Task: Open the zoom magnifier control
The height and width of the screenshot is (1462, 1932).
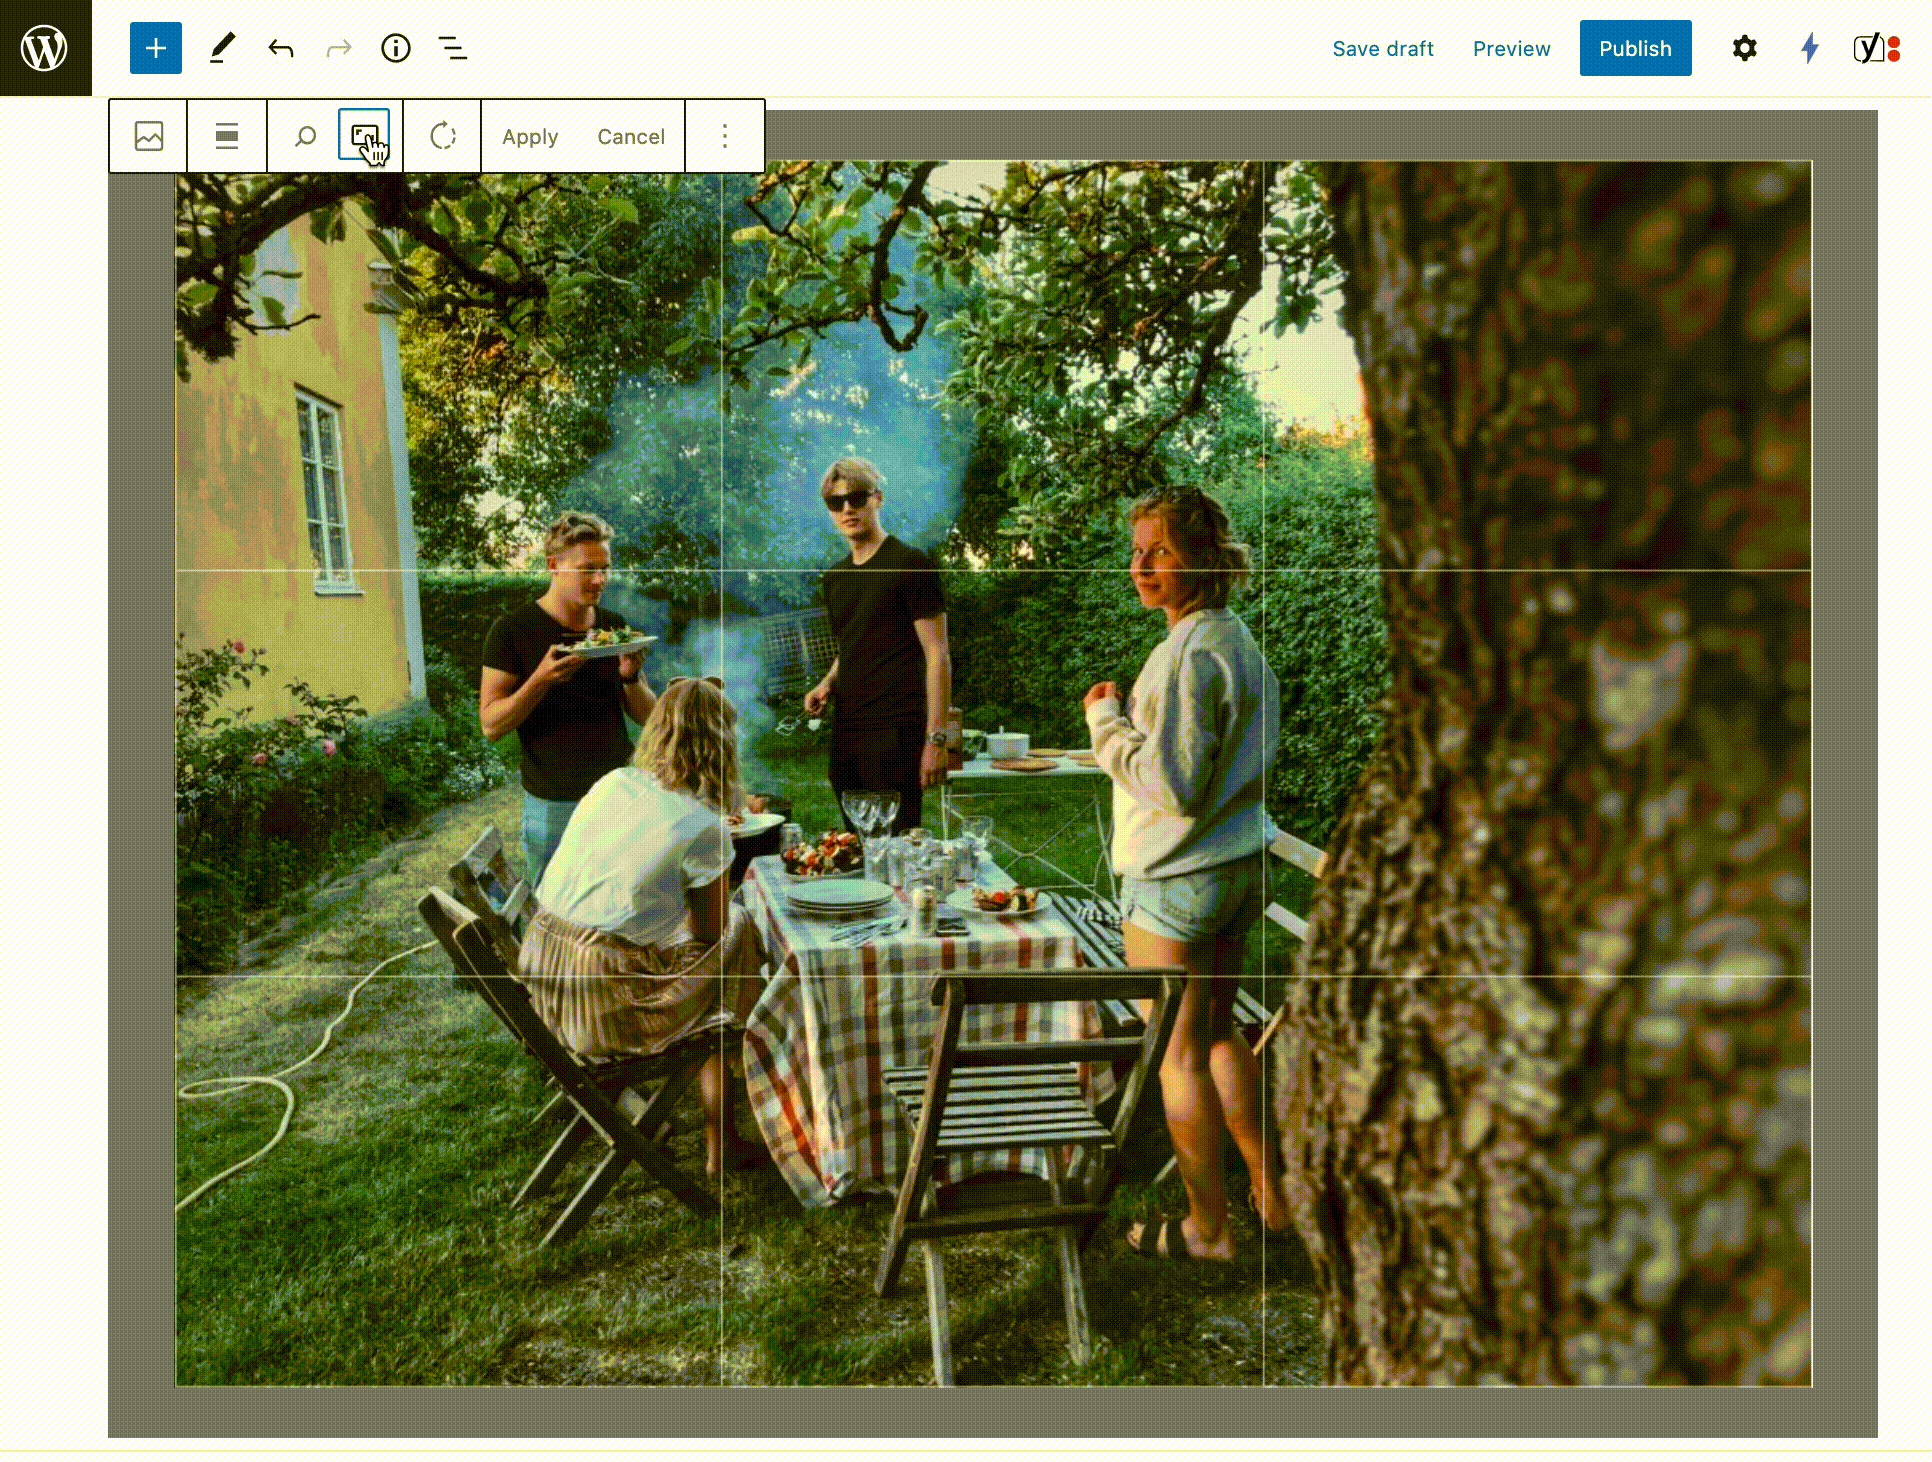Action: tap(305, 136)
